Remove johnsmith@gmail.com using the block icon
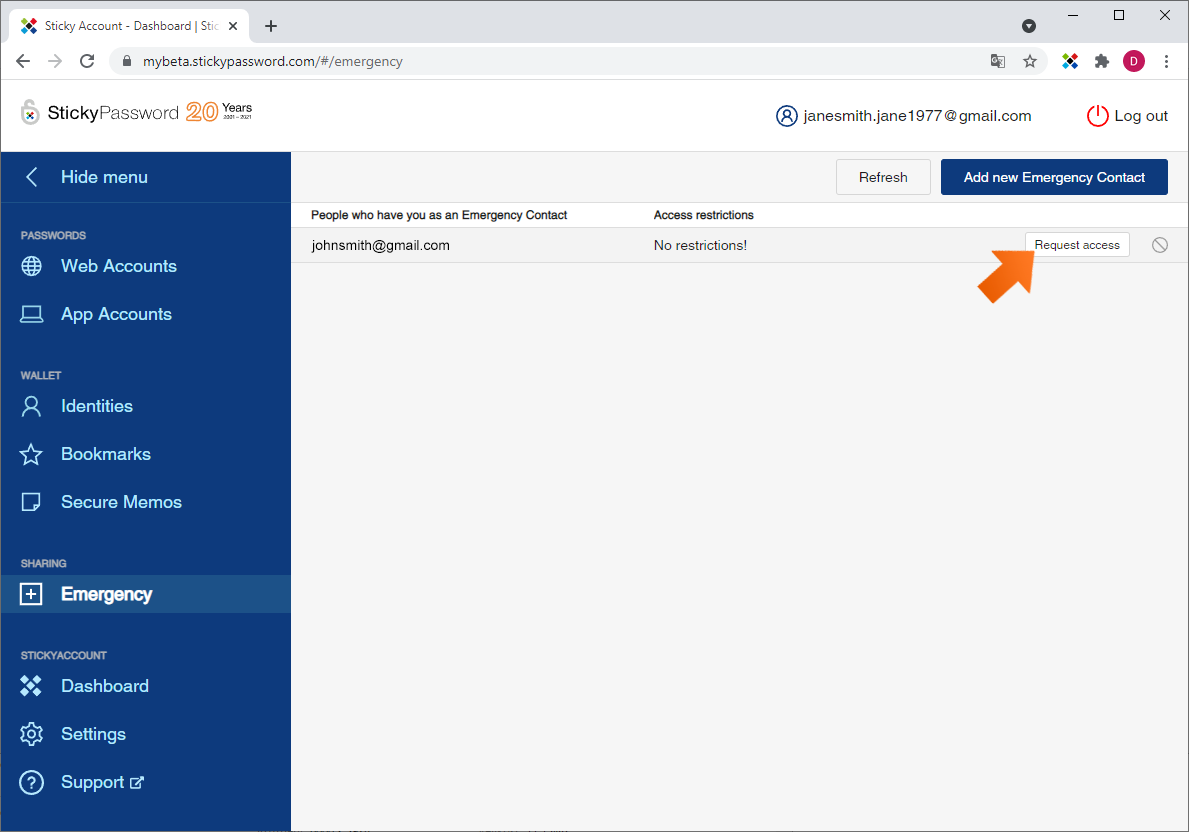 [x=1159, y=245]
